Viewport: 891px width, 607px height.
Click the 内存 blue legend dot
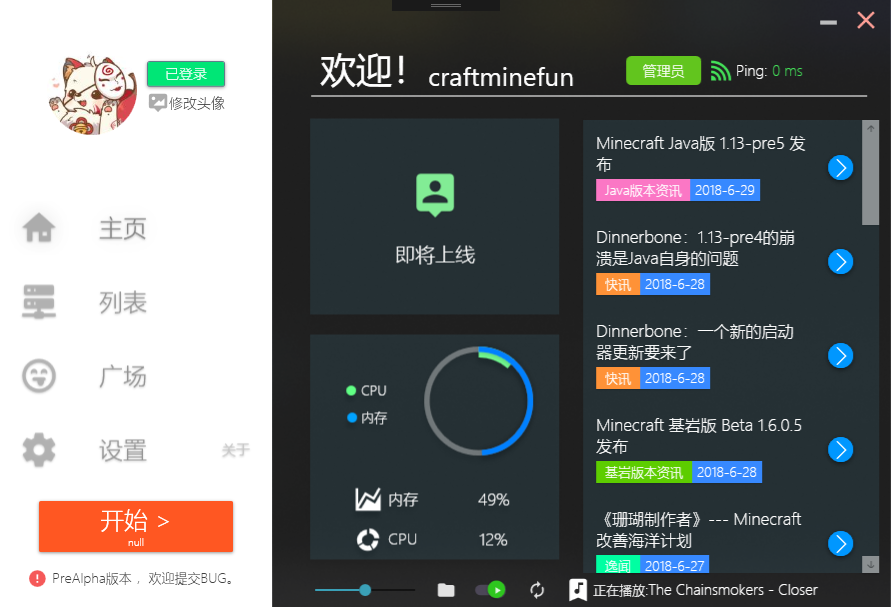352,418
